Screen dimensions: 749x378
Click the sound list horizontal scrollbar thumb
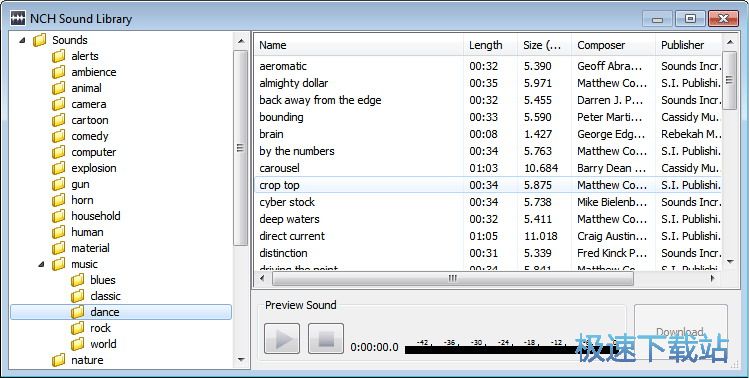453,278
